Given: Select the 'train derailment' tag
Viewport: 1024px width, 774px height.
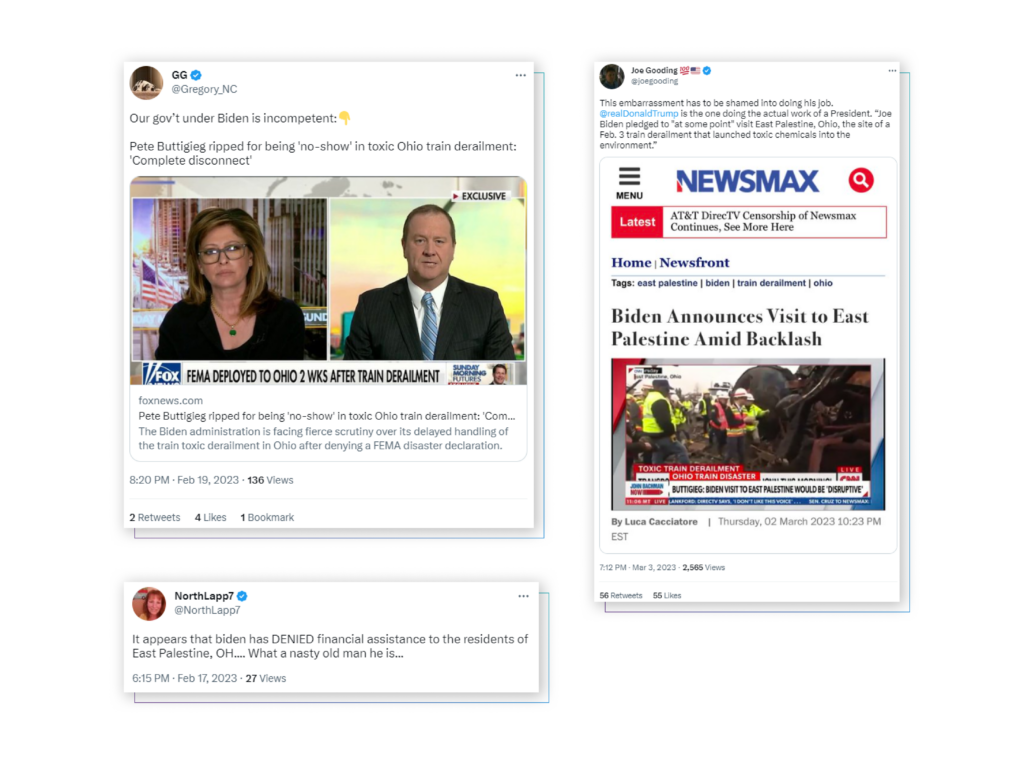Looking at the screenshot, I should click(x=771, y=283).
